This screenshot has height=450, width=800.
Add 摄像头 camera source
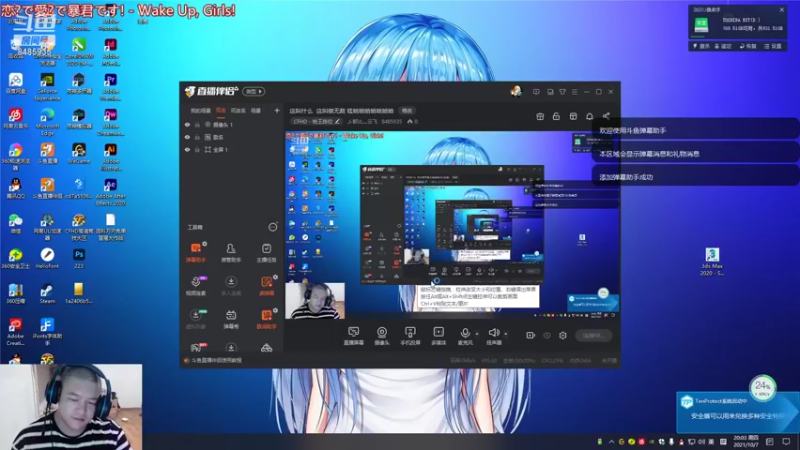(382, 336)
